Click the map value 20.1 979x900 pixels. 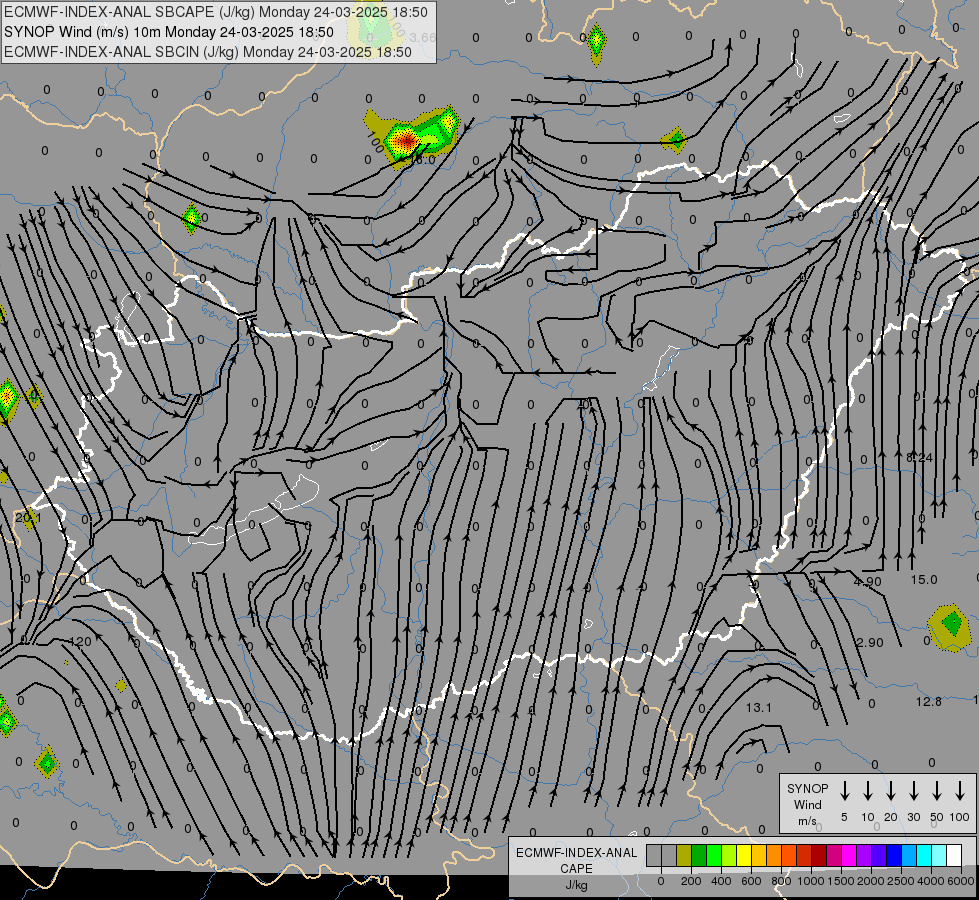[x=28, y=518]
